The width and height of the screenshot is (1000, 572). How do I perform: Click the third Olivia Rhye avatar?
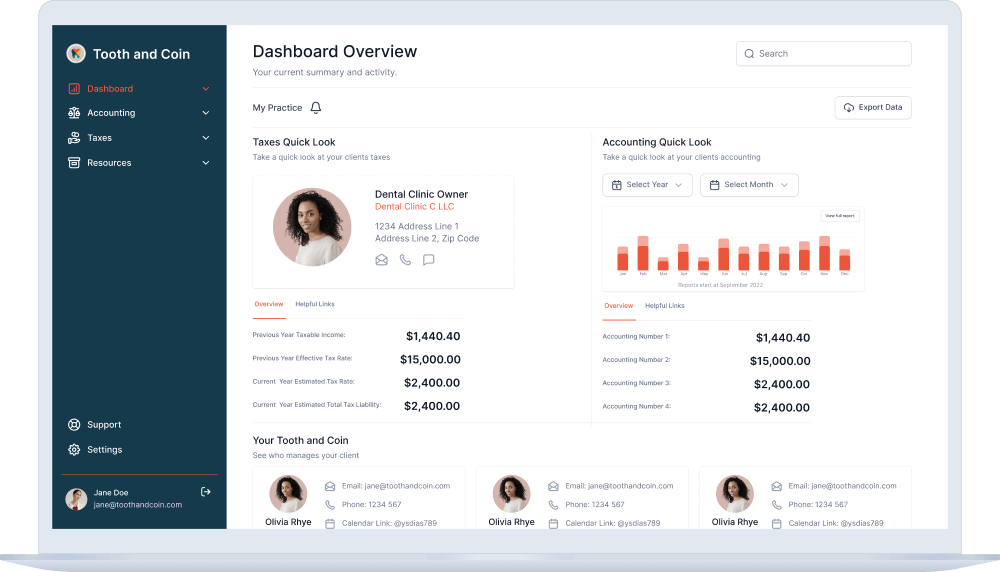coord(735,494)
